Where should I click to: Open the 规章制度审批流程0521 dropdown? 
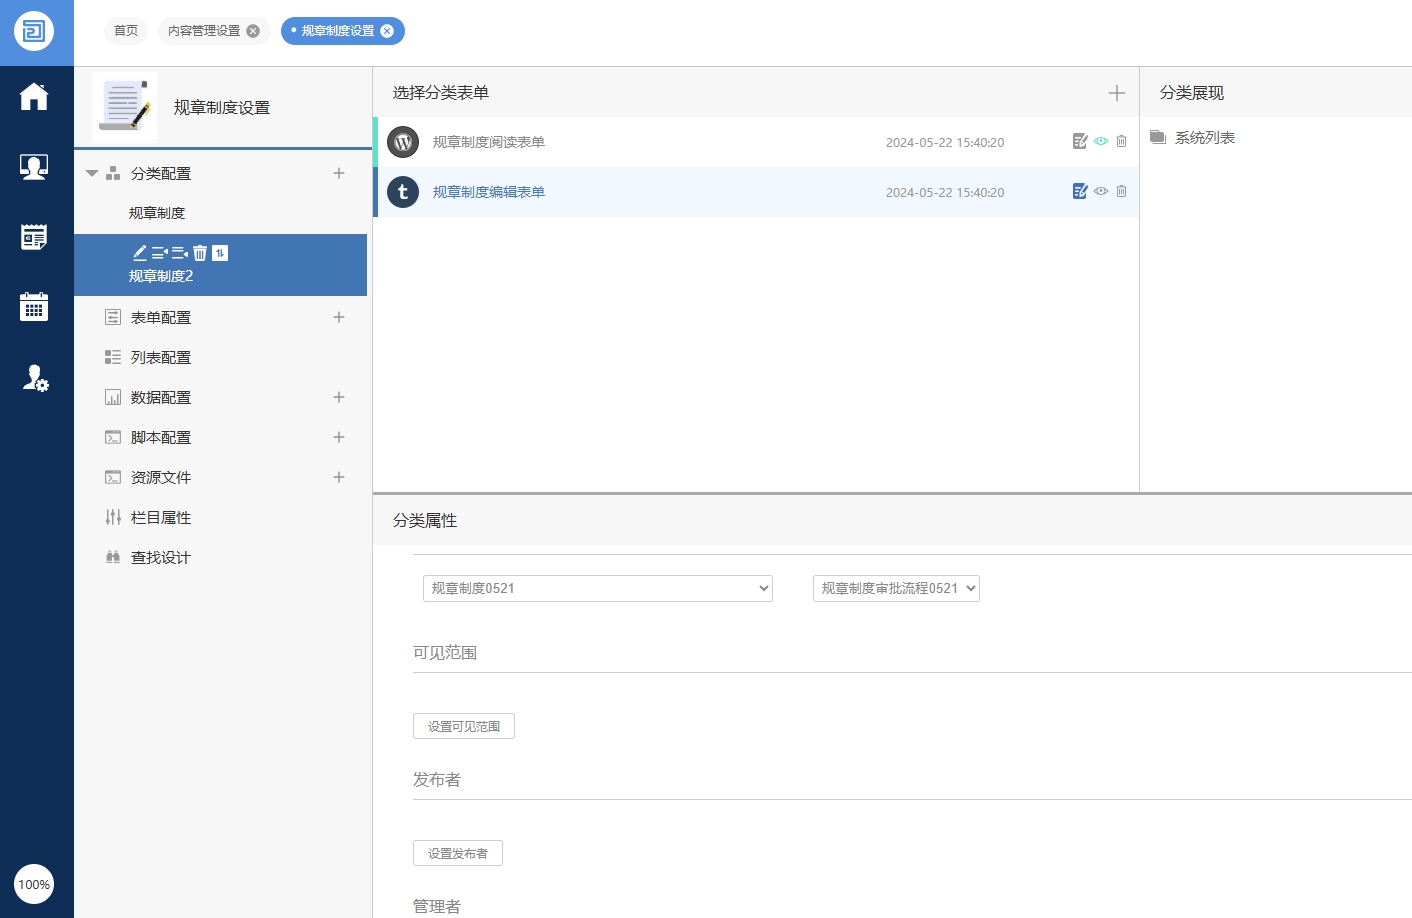[896, 588]
